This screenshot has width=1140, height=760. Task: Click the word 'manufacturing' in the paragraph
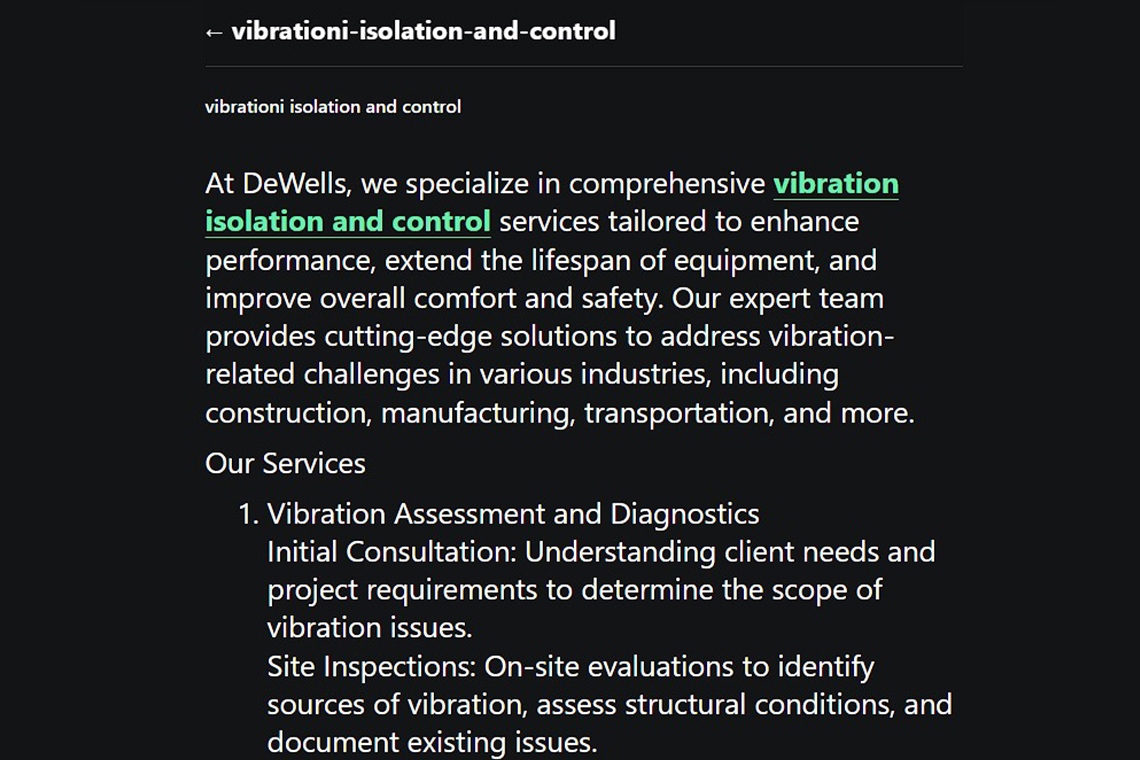pos(477,412)
